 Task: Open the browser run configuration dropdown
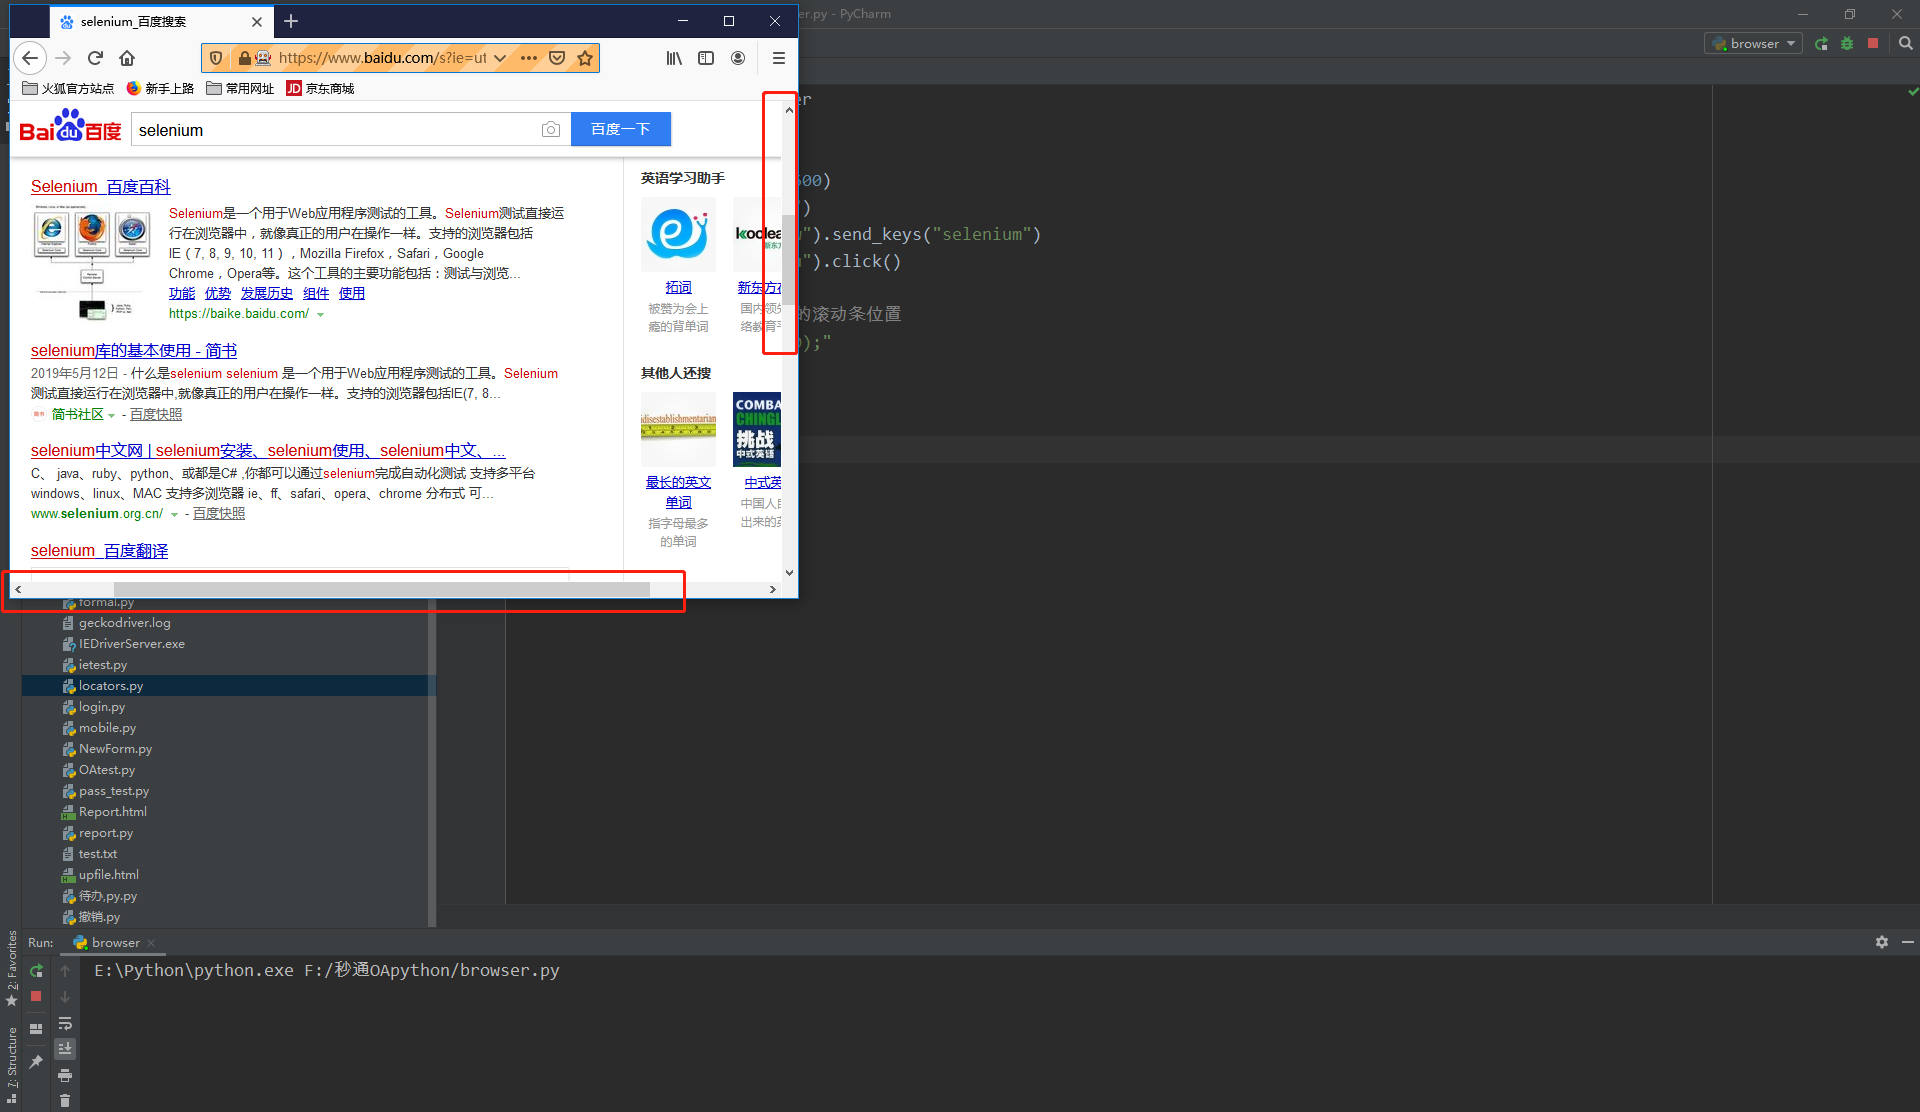[1753, 43]
